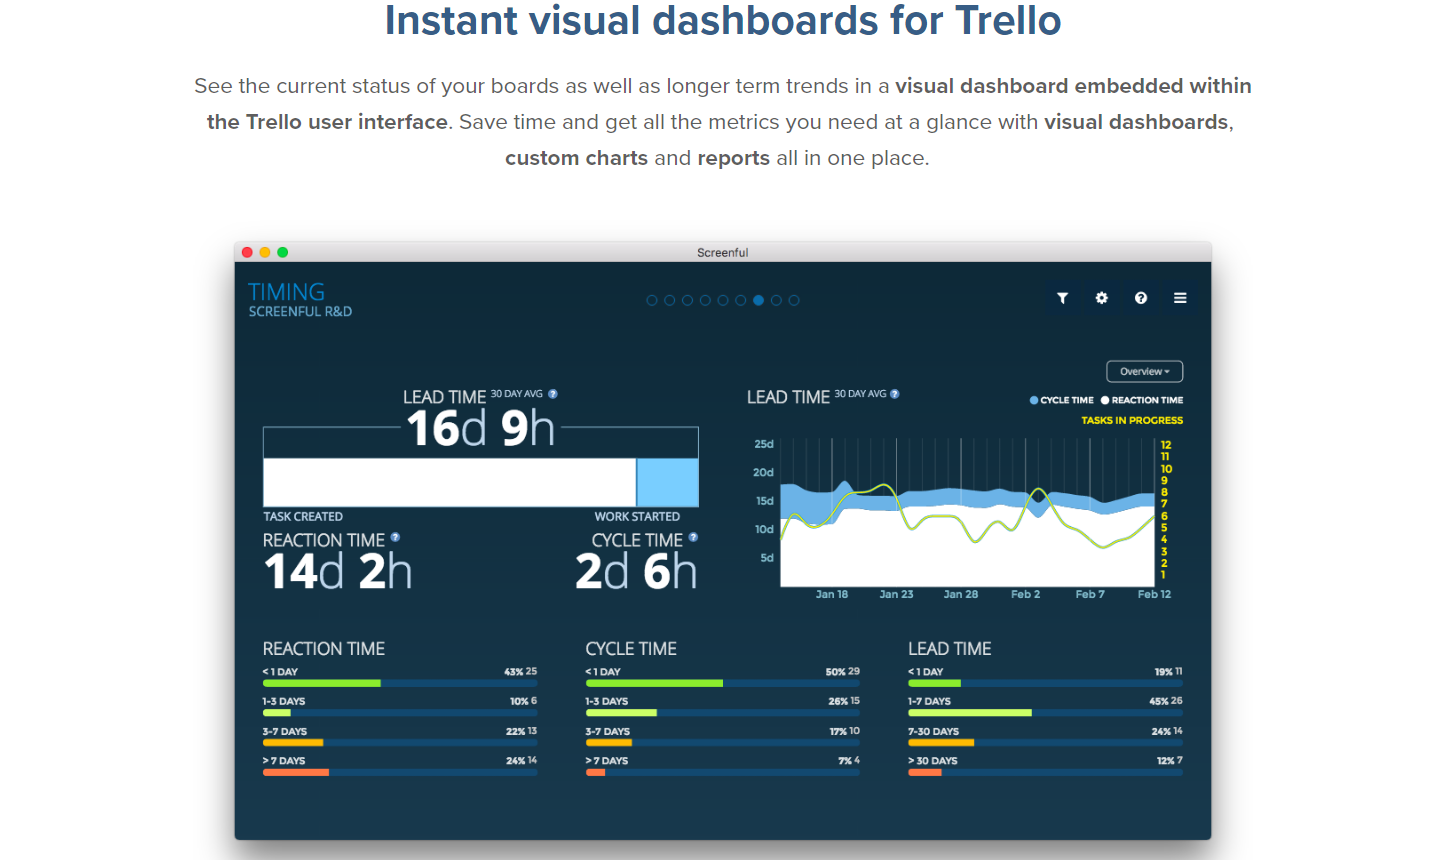Viewport: 1453px width, 860px height.
Task: Open the hamburger menu
Action: pos(1180,297)
